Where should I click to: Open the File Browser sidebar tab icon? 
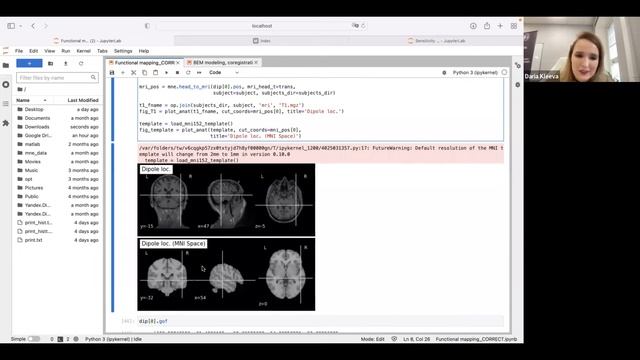6,65
